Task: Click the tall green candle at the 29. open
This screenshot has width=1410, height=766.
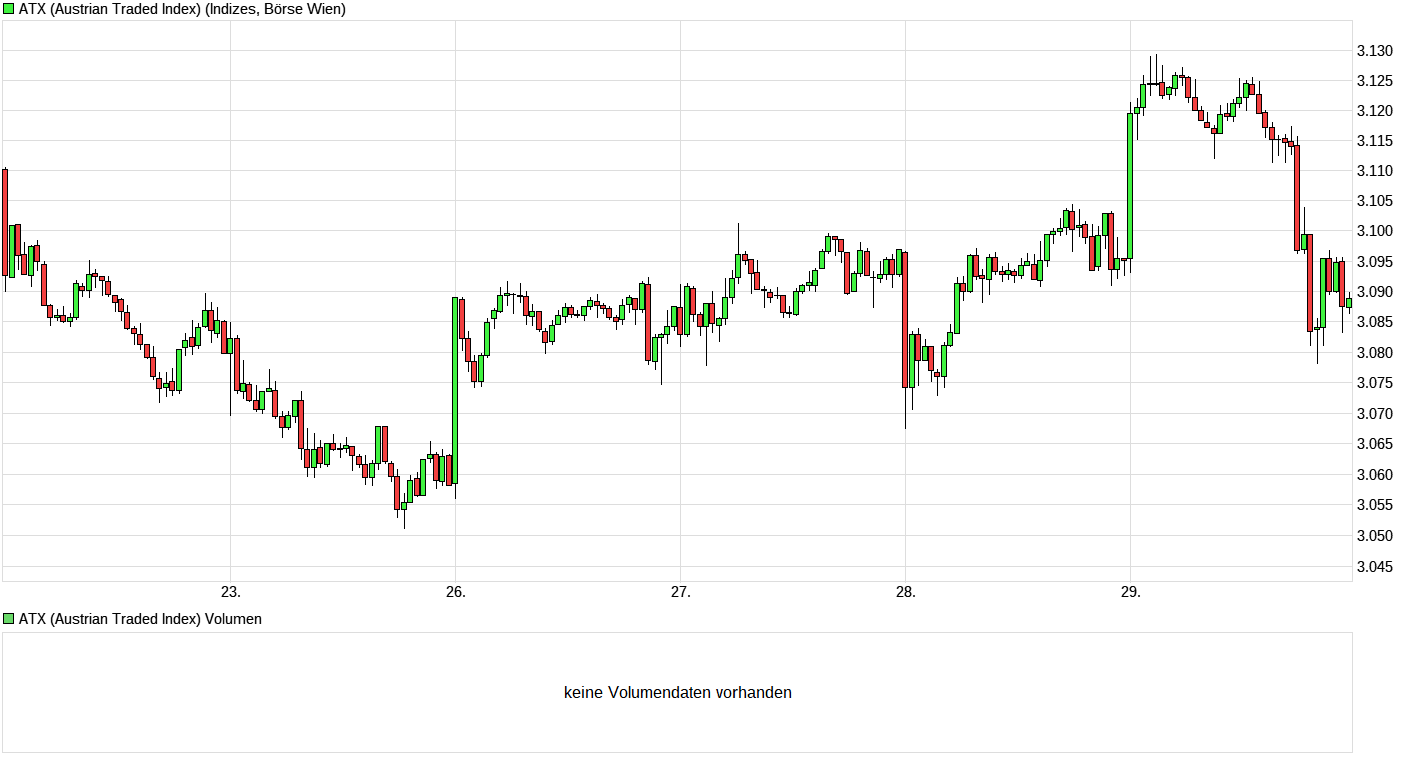Action: click(1130, 186)
